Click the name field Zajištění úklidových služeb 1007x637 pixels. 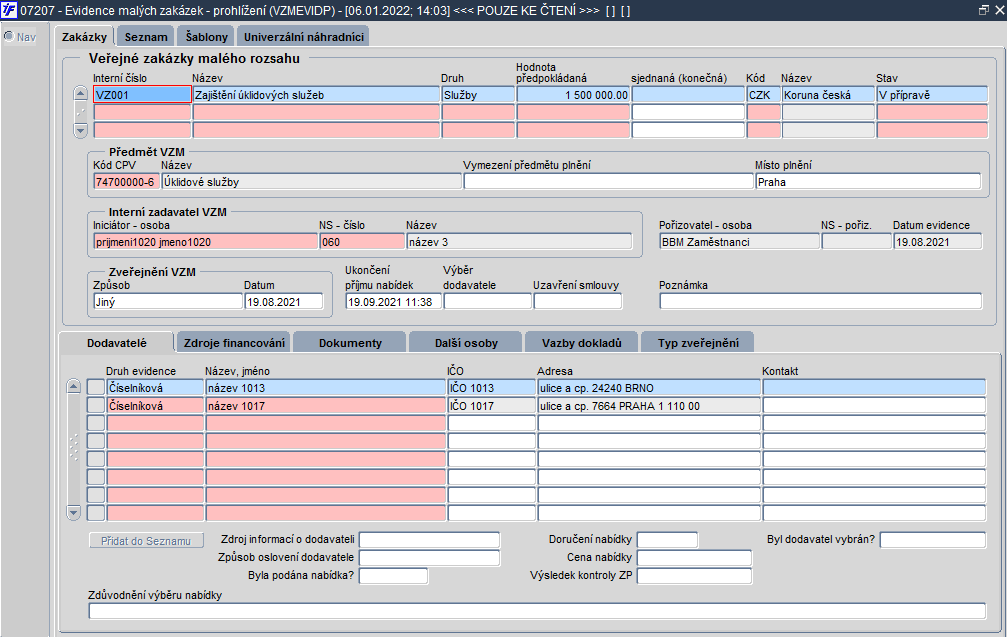(x=316, y=94)
